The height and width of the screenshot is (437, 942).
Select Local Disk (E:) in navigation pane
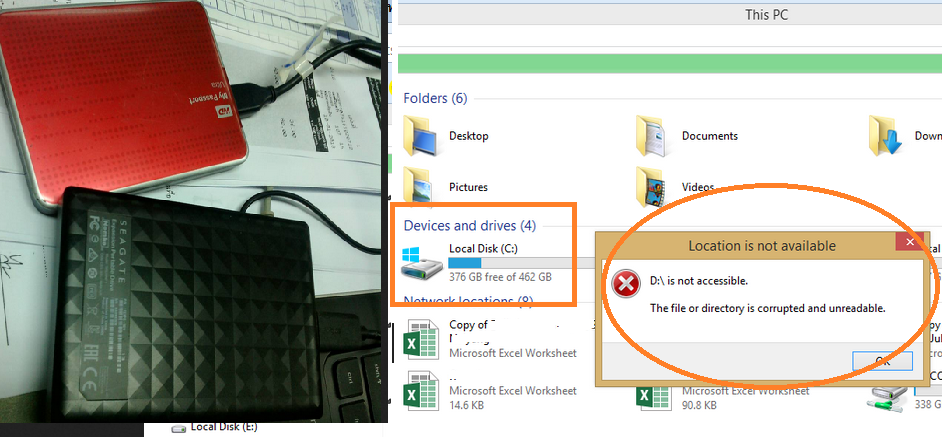(x=223, y=427)
